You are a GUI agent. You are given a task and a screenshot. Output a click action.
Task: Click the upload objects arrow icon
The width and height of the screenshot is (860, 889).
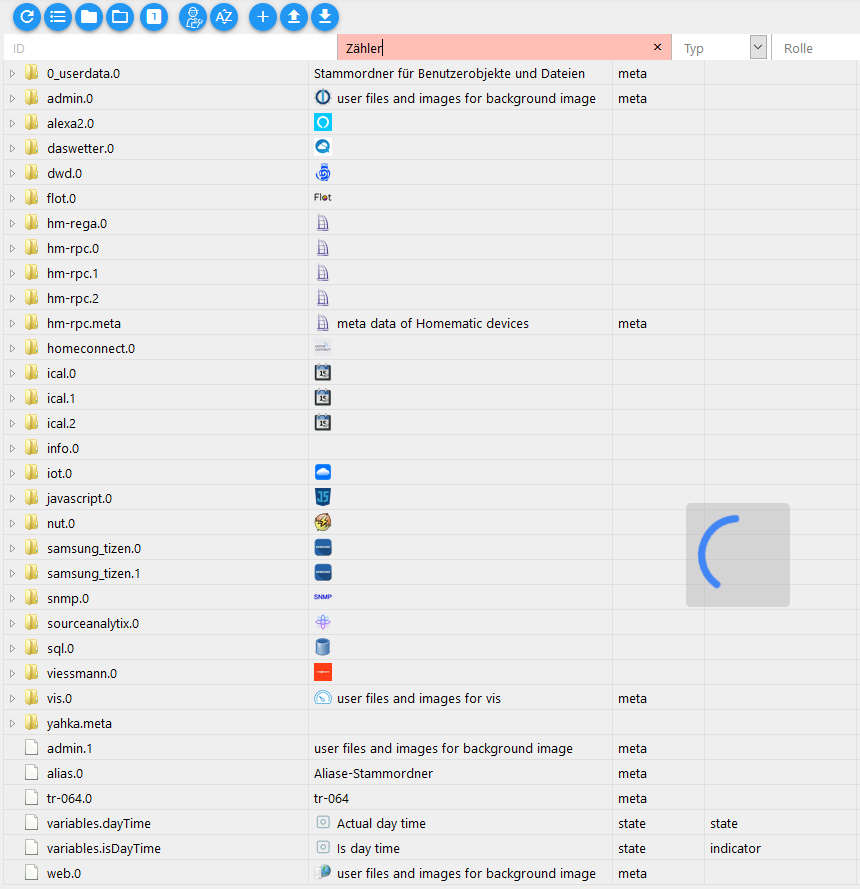click(294, 16)
